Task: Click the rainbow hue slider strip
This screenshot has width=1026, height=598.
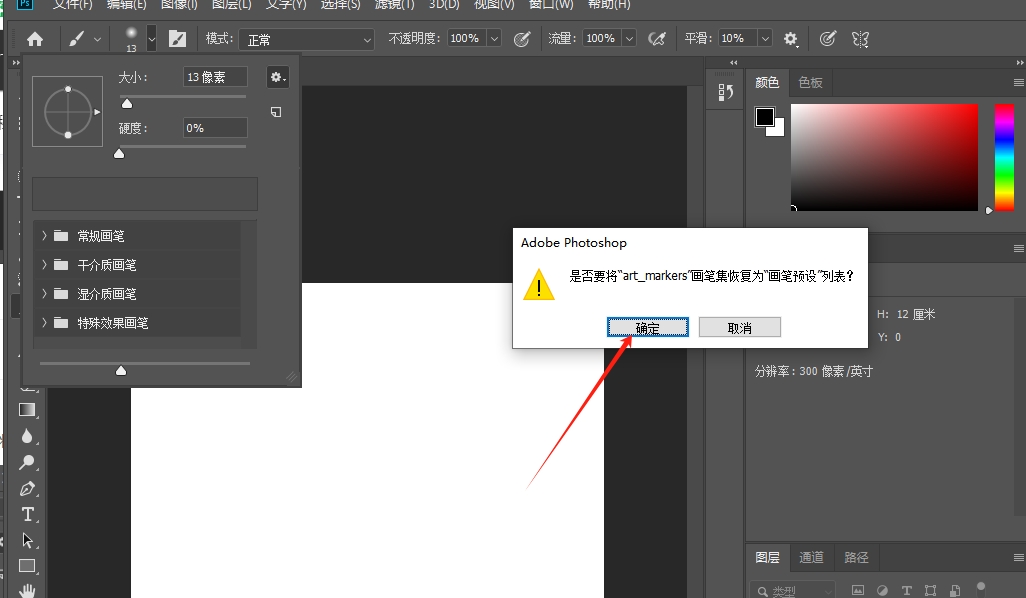Action: click(x=1003, y=155)
